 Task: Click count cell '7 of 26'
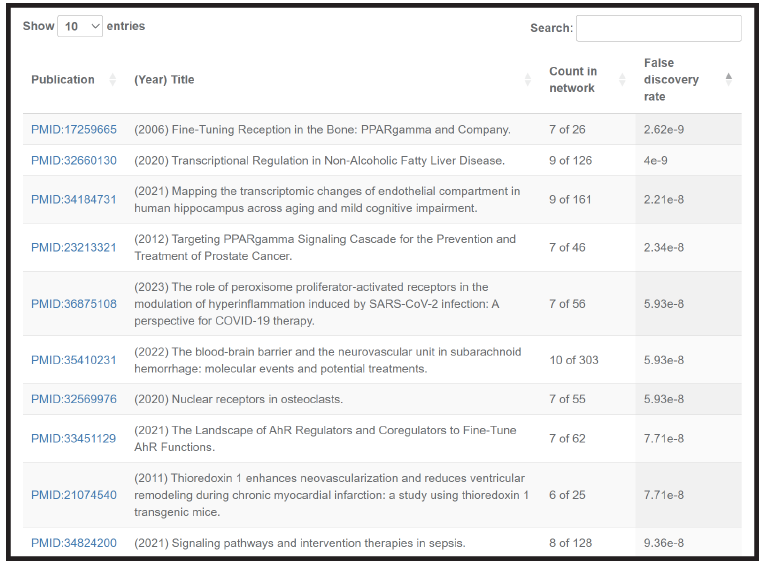pos(567,130)
